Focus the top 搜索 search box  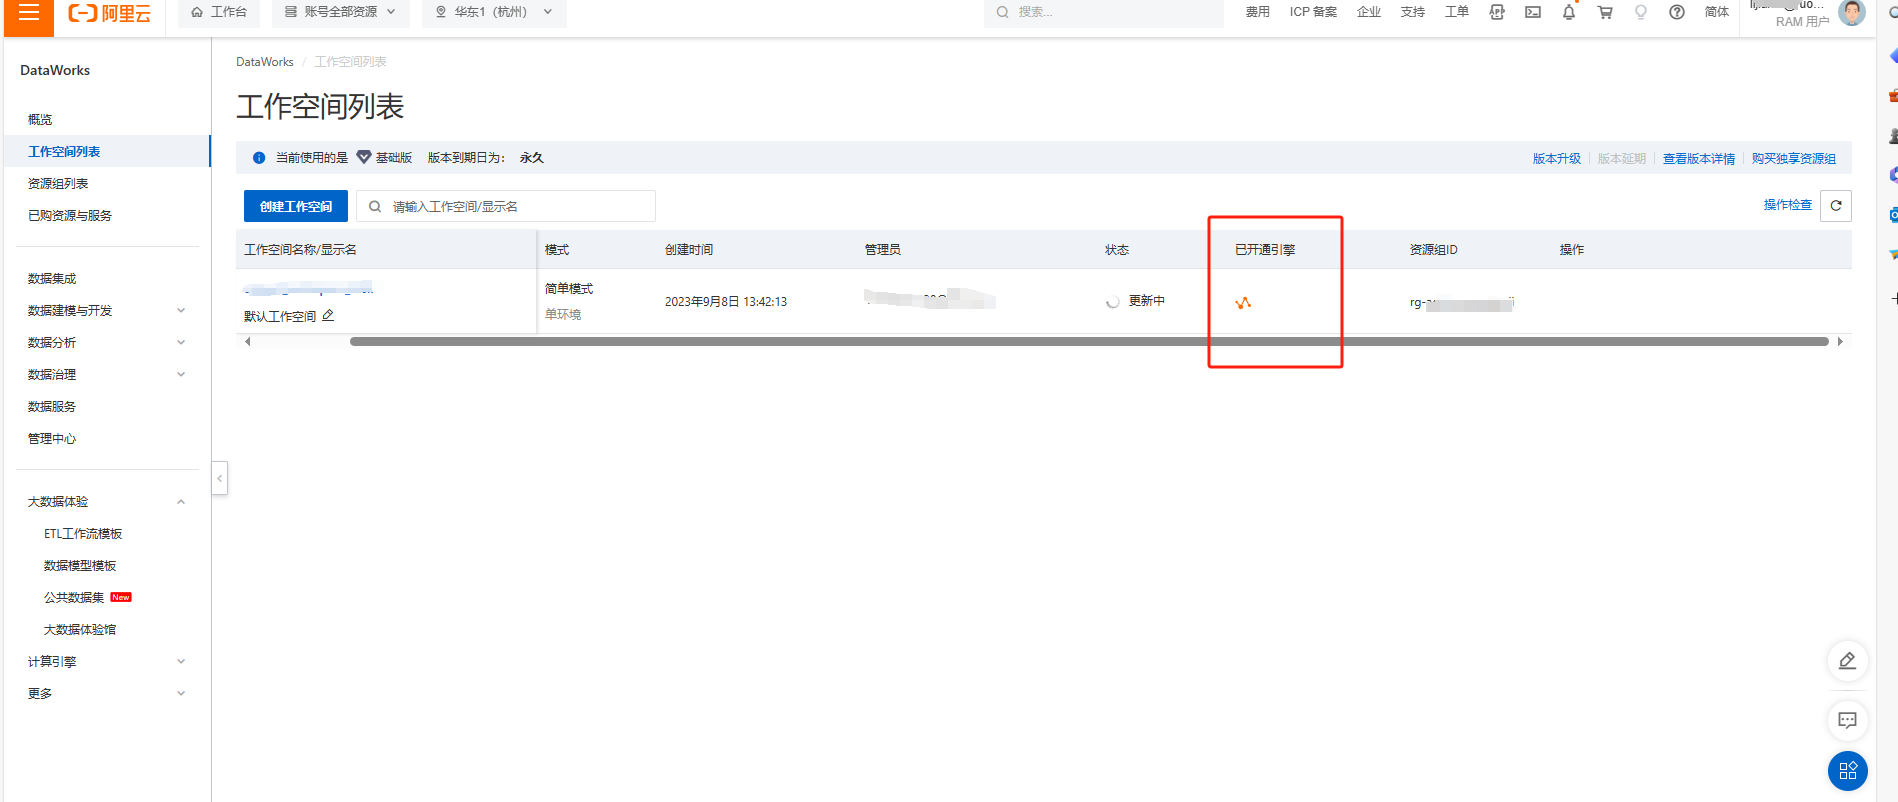pyautogui.click(x=1104, y=12)
